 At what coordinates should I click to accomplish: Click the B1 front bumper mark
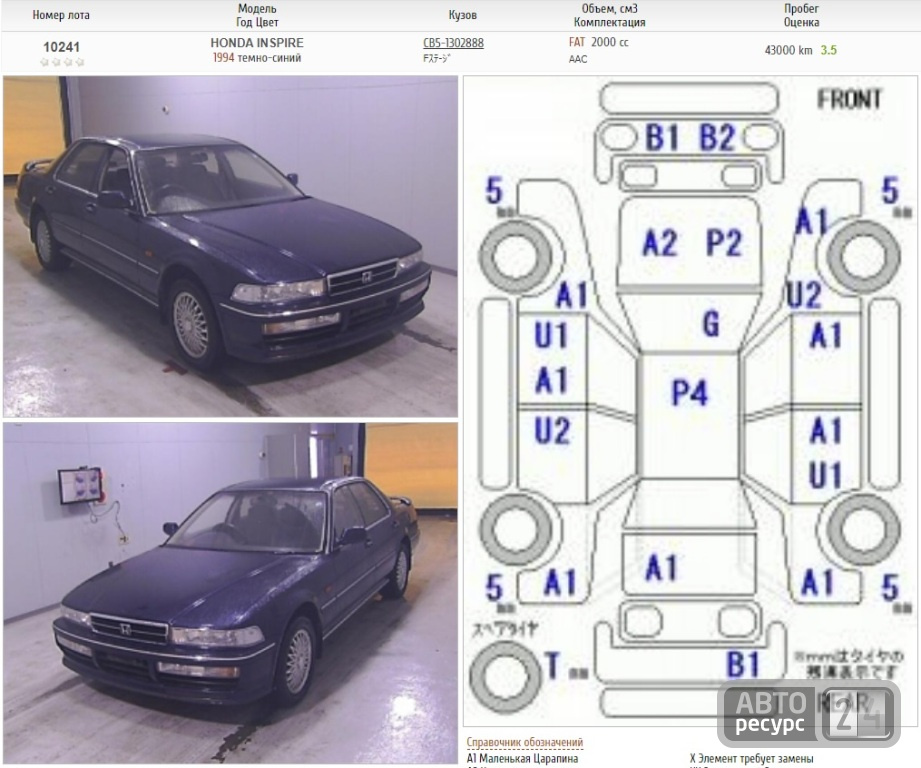coord(662,138)
